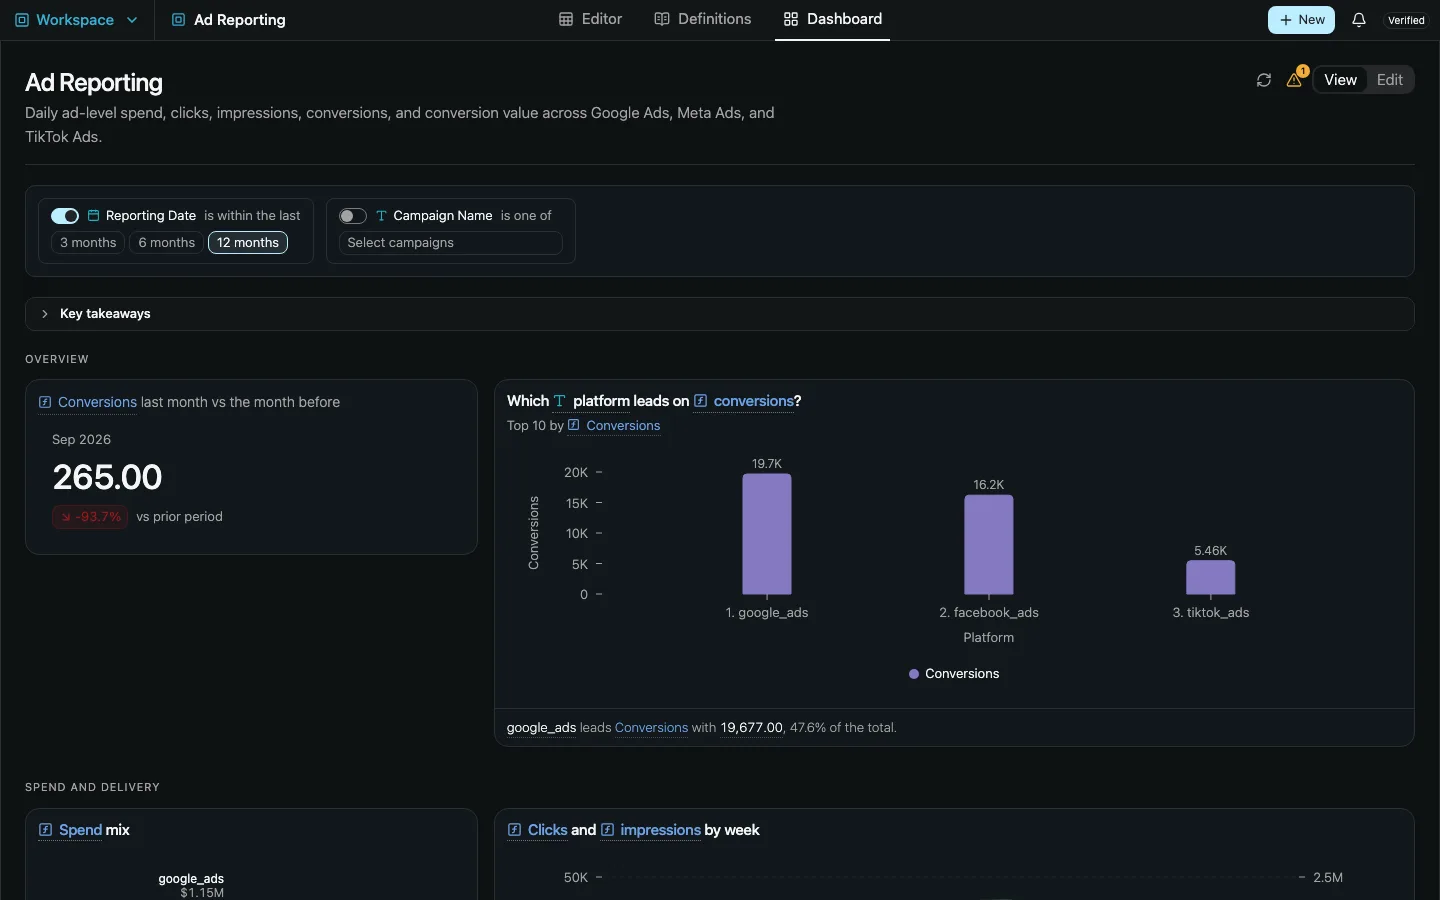Click the Ad Reporting breadcrumb title
Screen dimensions: 1440x900
(x=240, y=20)
